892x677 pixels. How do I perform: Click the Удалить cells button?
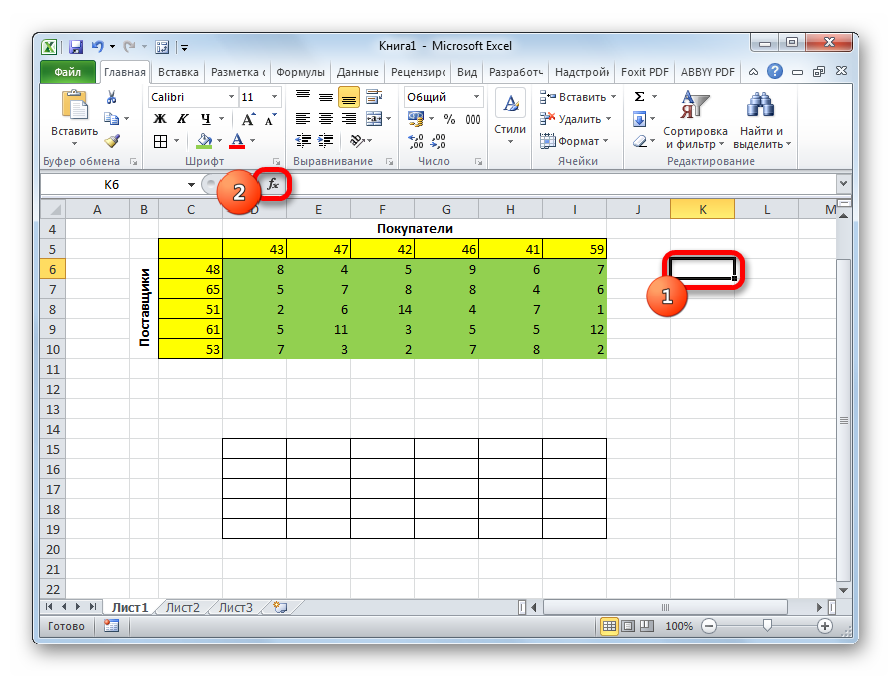575,119
